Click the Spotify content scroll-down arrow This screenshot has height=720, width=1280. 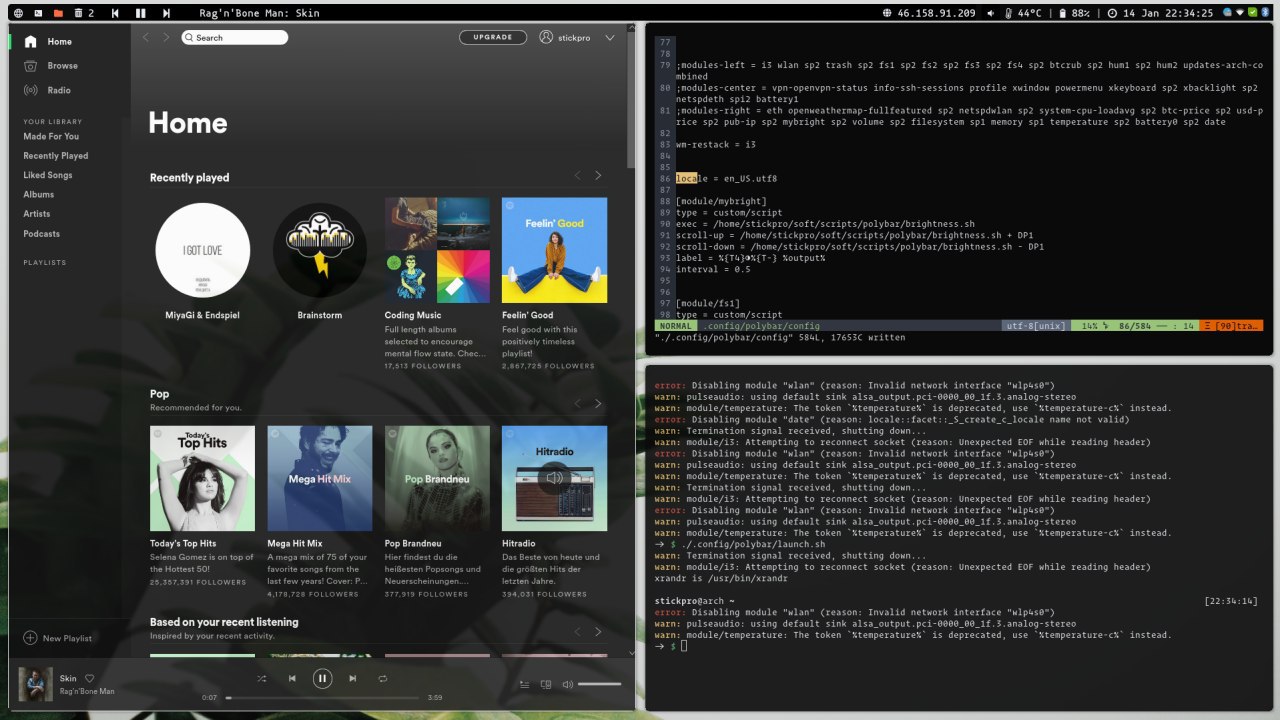pos(631,653)
